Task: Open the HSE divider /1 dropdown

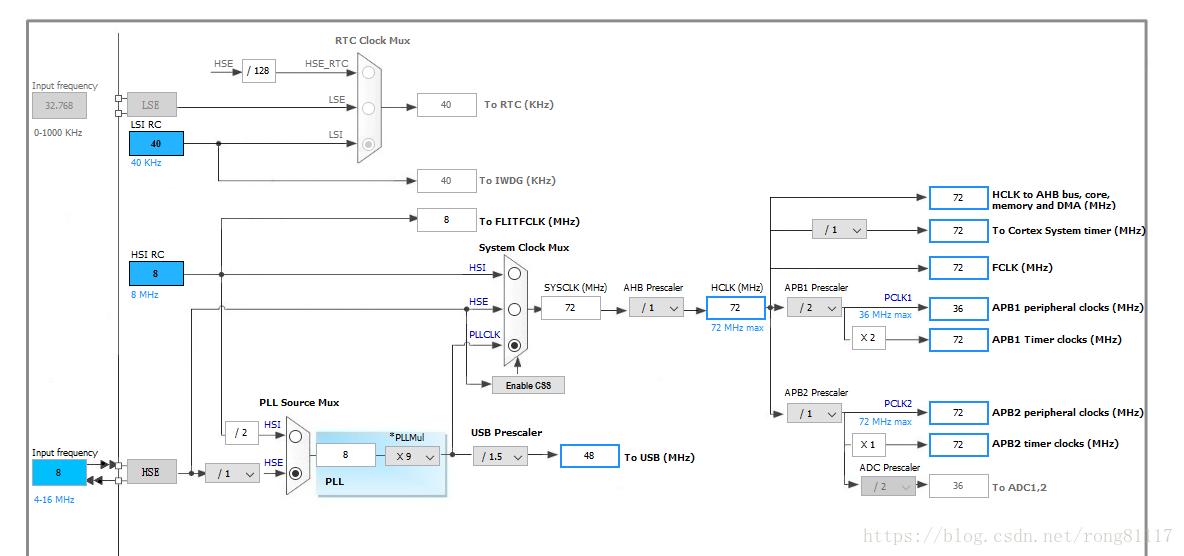Action: [x=233, y=473]
